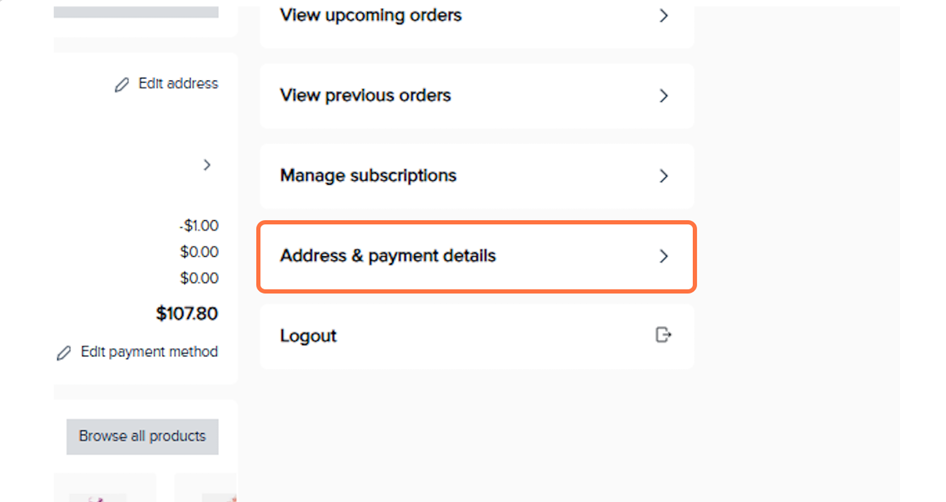
Task: Click the pencil icon beside Edit address
Action: [x=122, y=85]
